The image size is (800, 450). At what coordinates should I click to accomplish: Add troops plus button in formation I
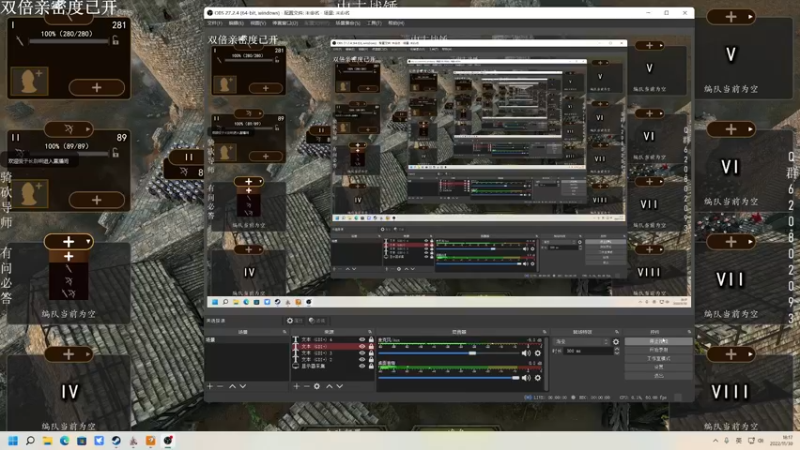pyautogui.click(x=96, y=88)
